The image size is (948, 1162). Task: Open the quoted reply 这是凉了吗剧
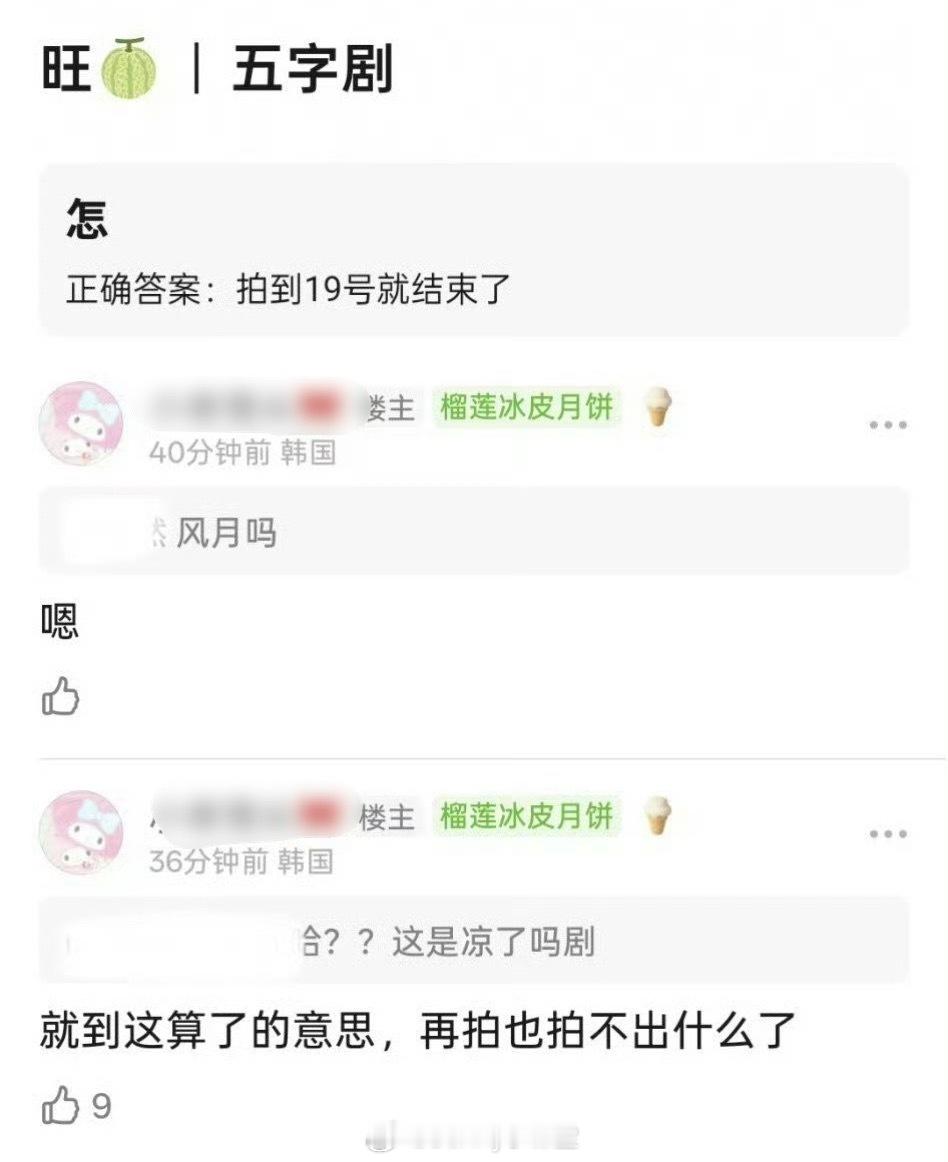coord(474,940)
